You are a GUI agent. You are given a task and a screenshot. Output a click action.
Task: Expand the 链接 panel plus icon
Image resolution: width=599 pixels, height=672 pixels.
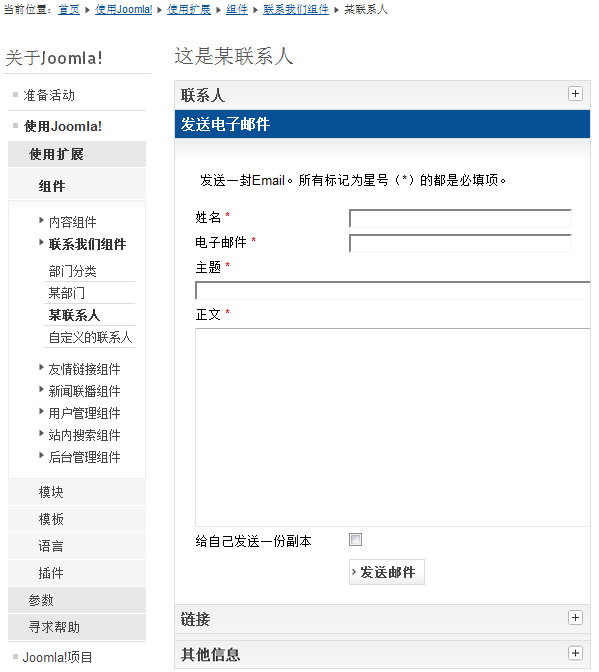pyautogui.click(x=575, y=618)
